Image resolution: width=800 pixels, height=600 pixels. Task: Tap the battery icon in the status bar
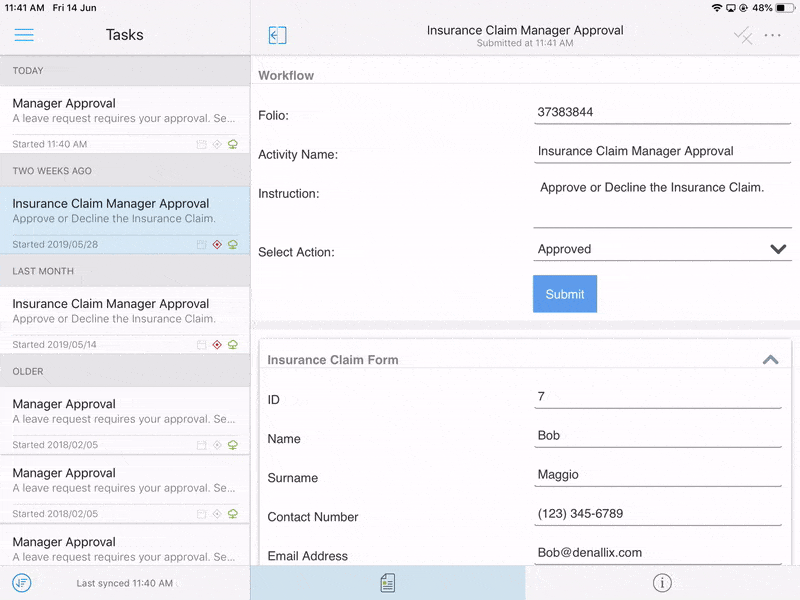pos(784,8)
